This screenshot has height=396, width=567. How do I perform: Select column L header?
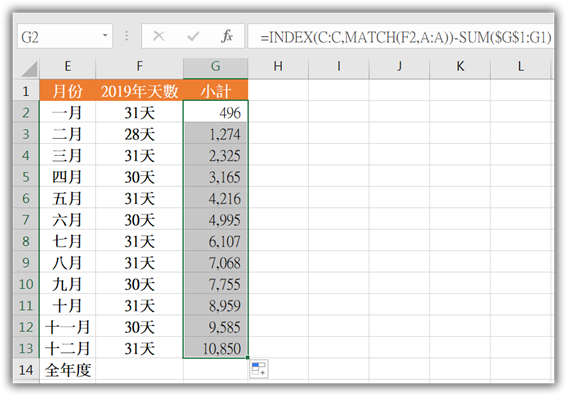[x=521, y=67]
